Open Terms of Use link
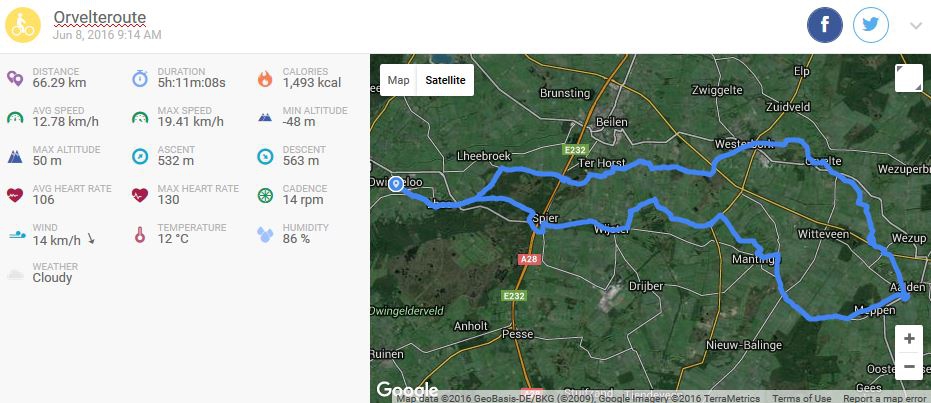Image resolution: width=931 pixels, height=403 pixels. pos(799,398)
